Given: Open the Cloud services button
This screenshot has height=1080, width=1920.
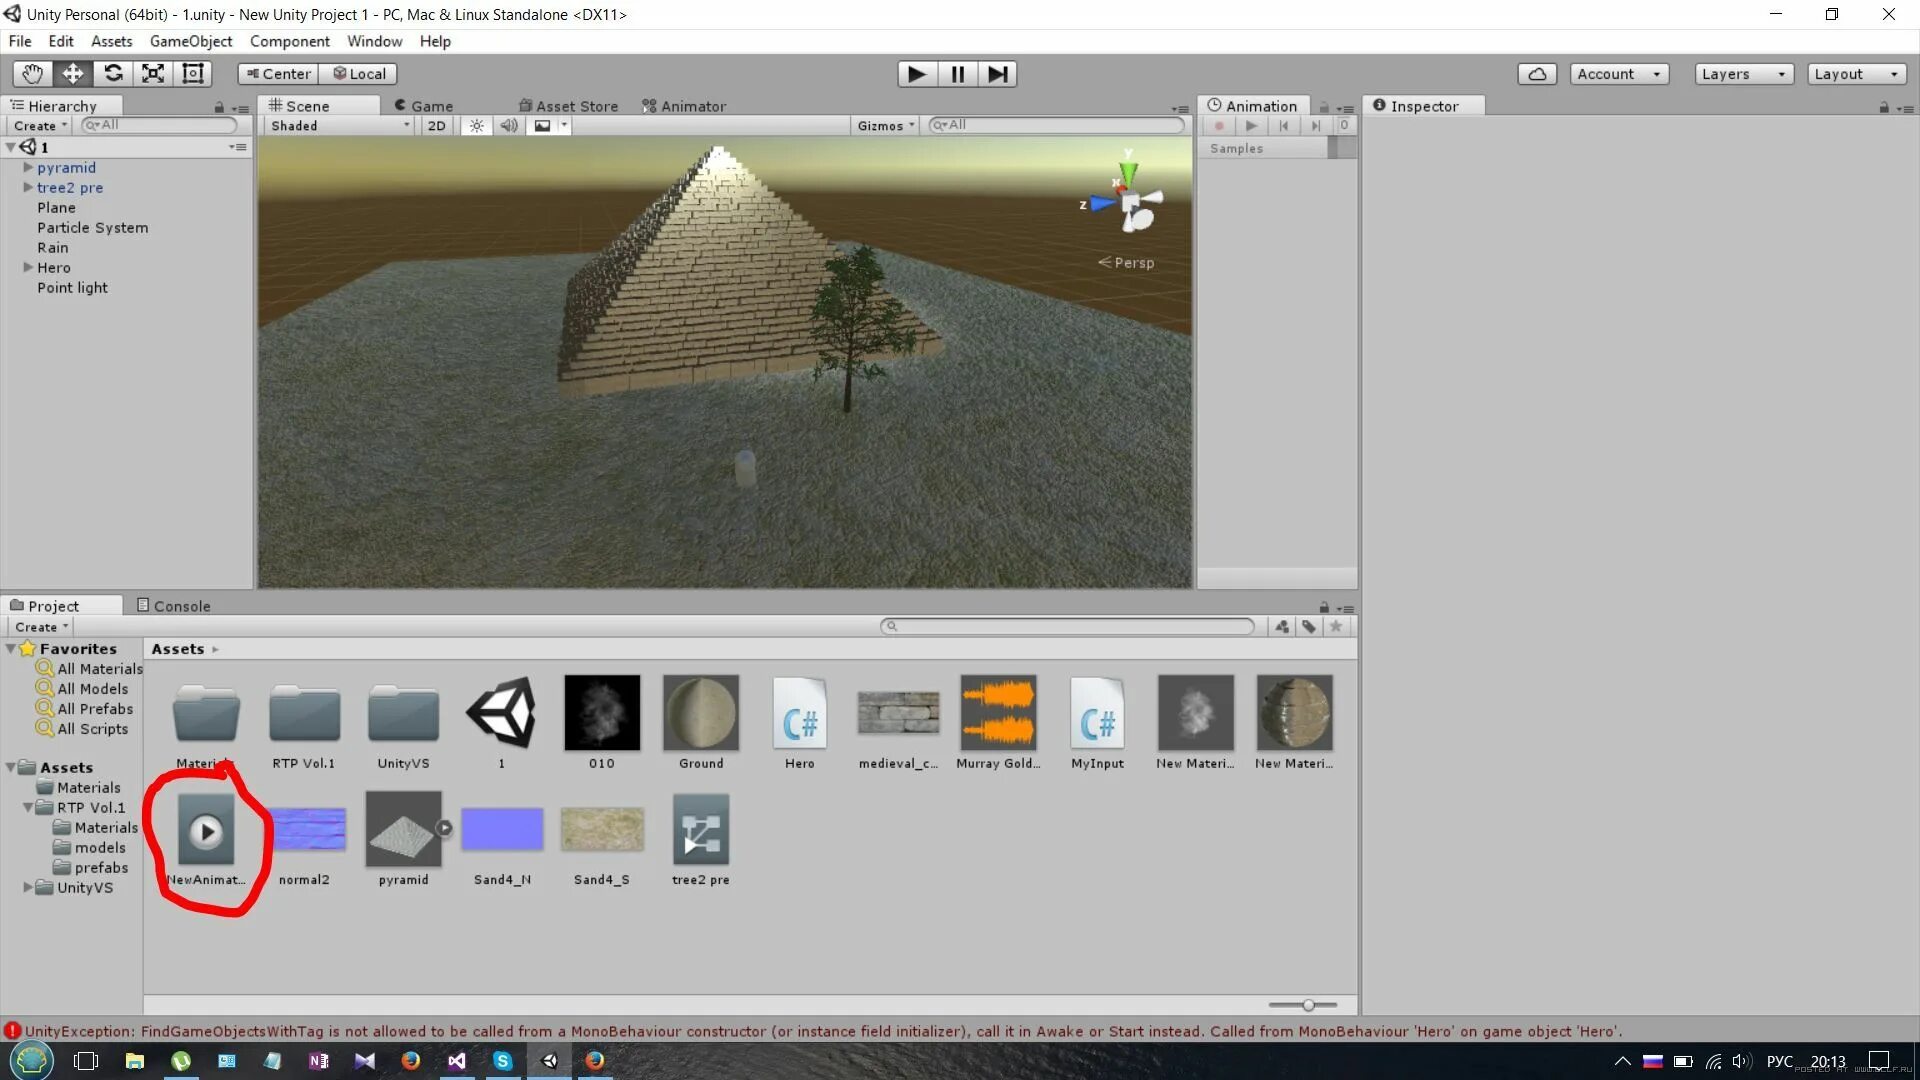Looking at the screenshot, I should pos(1537,74).
